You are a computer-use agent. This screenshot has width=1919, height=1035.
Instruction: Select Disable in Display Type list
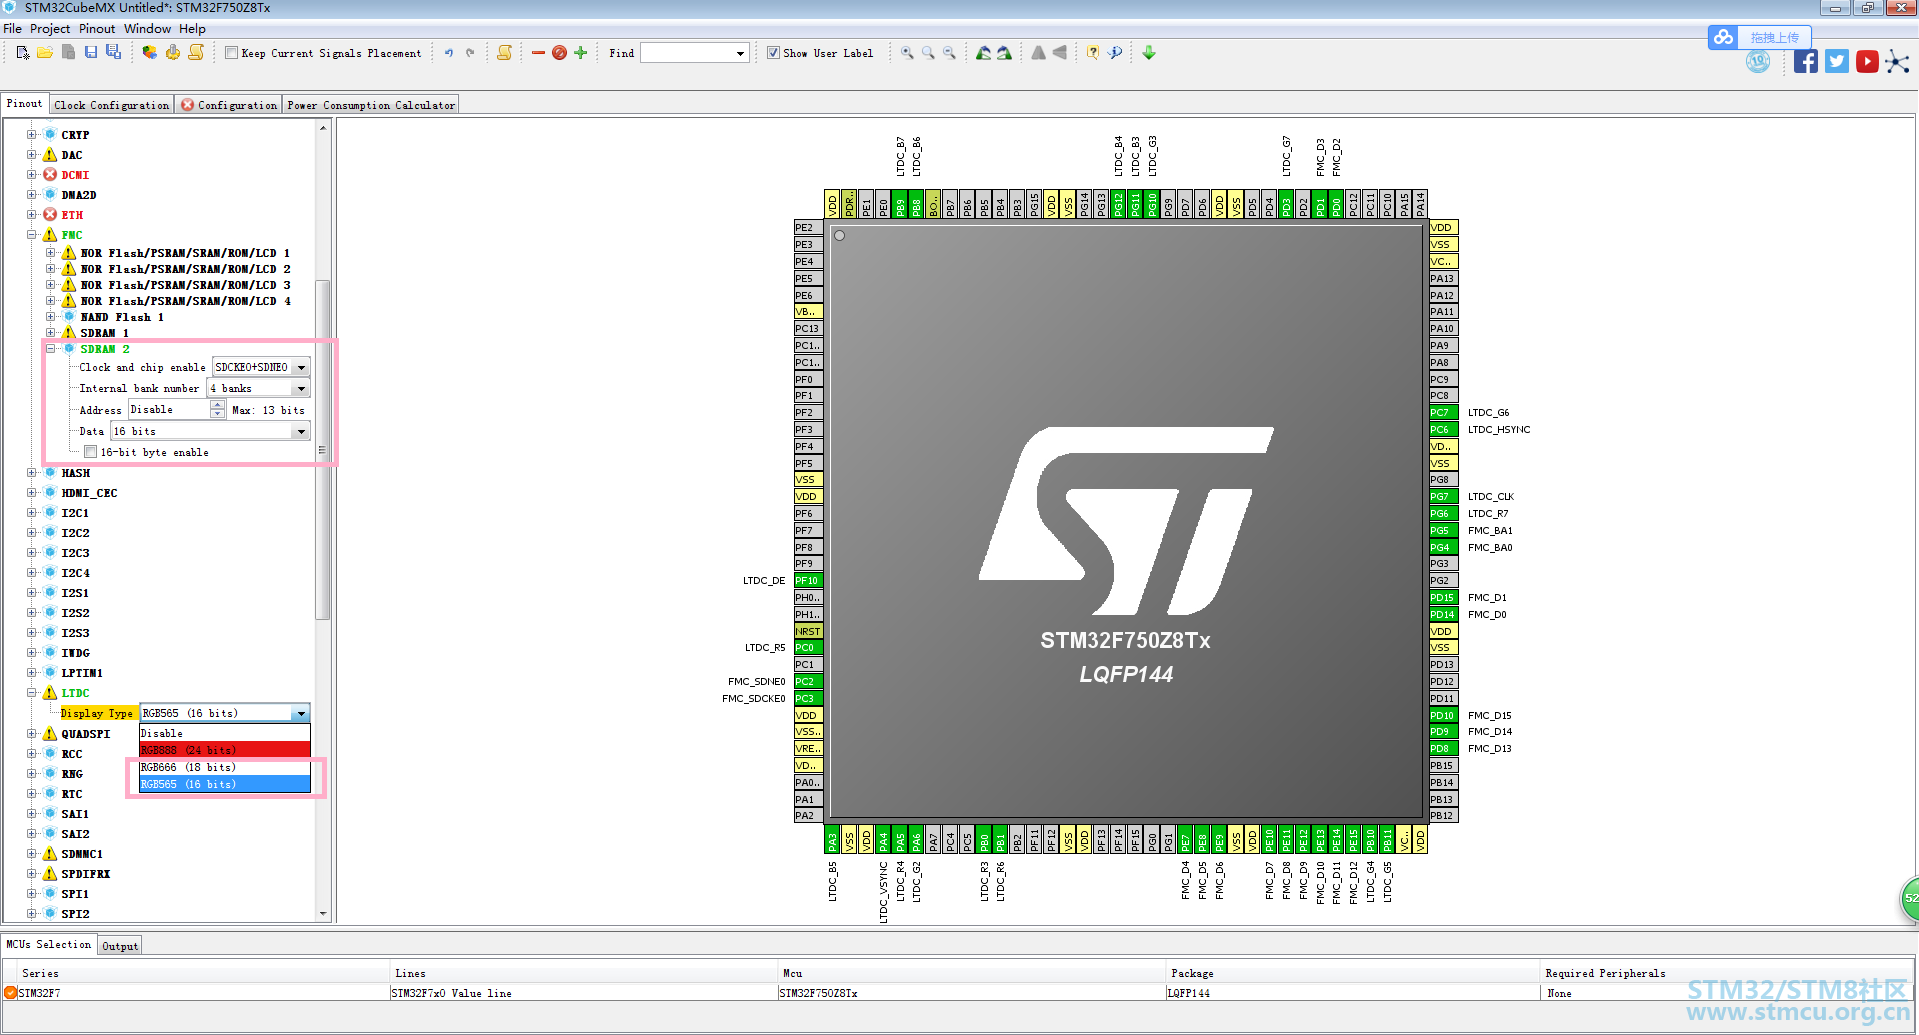pyautogui.click(x=225, y=733)
